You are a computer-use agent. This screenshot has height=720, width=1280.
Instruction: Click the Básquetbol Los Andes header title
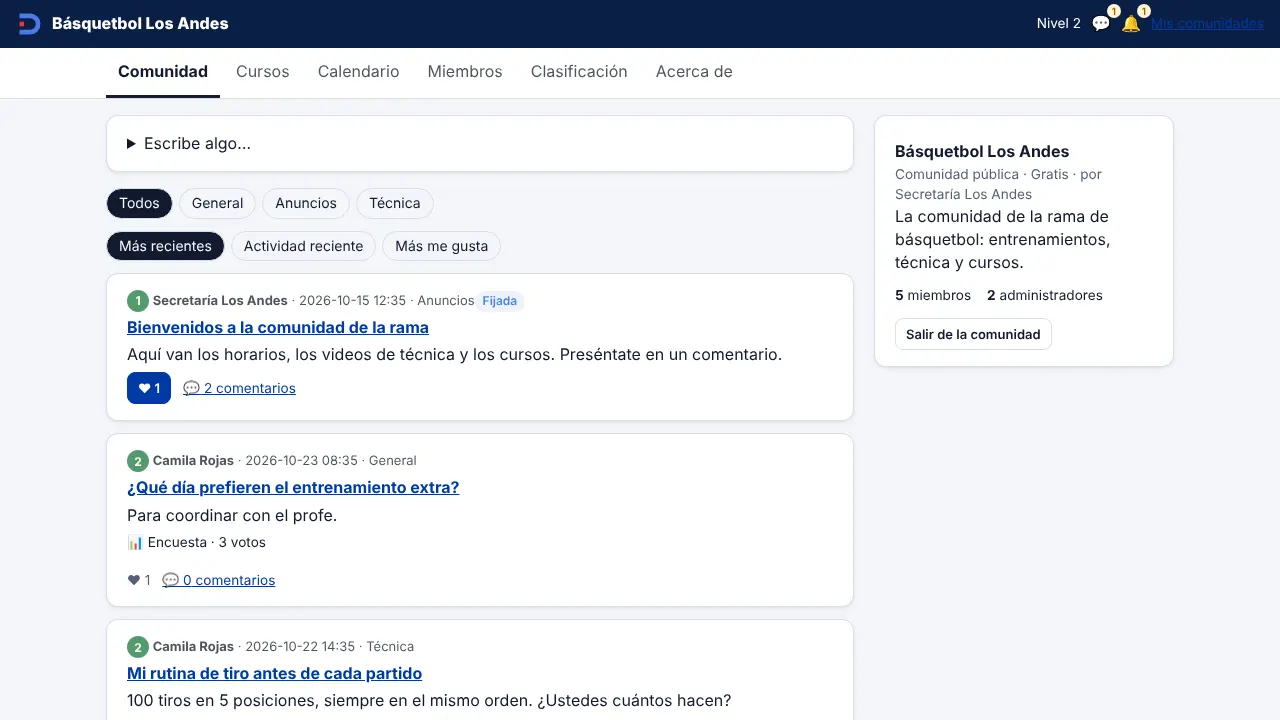140,24
